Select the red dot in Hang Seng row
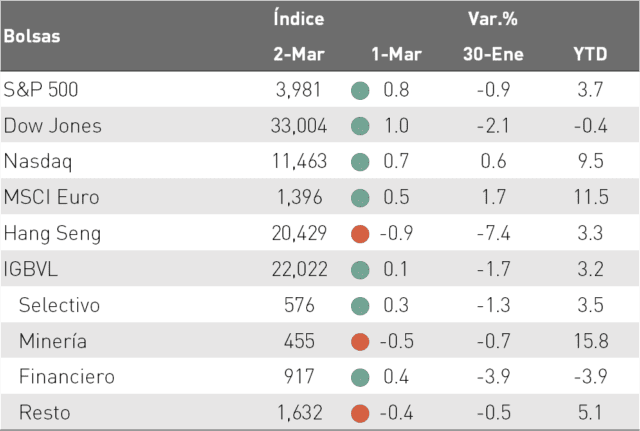The height and width of the screenshot is (431, 640). click(360, 234)
